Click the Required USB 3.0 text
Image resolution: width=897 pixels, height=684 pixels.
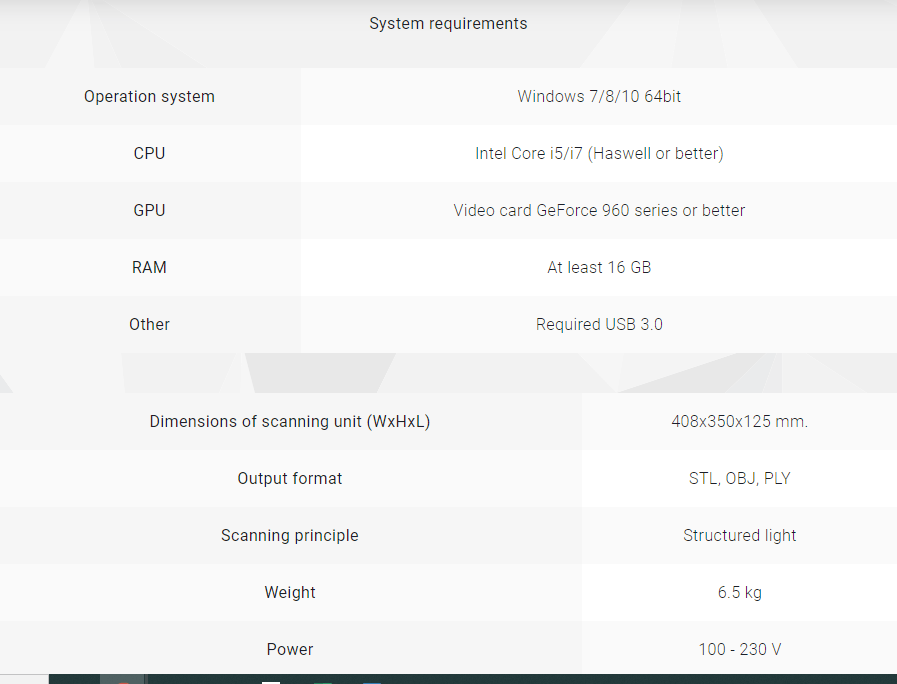(599, 324)
